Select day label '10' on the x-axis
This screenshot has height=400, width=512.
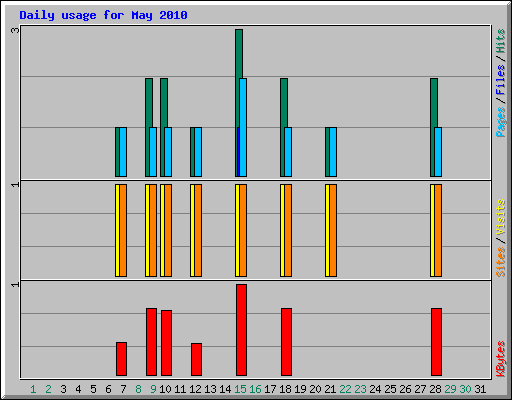(165, 389)
